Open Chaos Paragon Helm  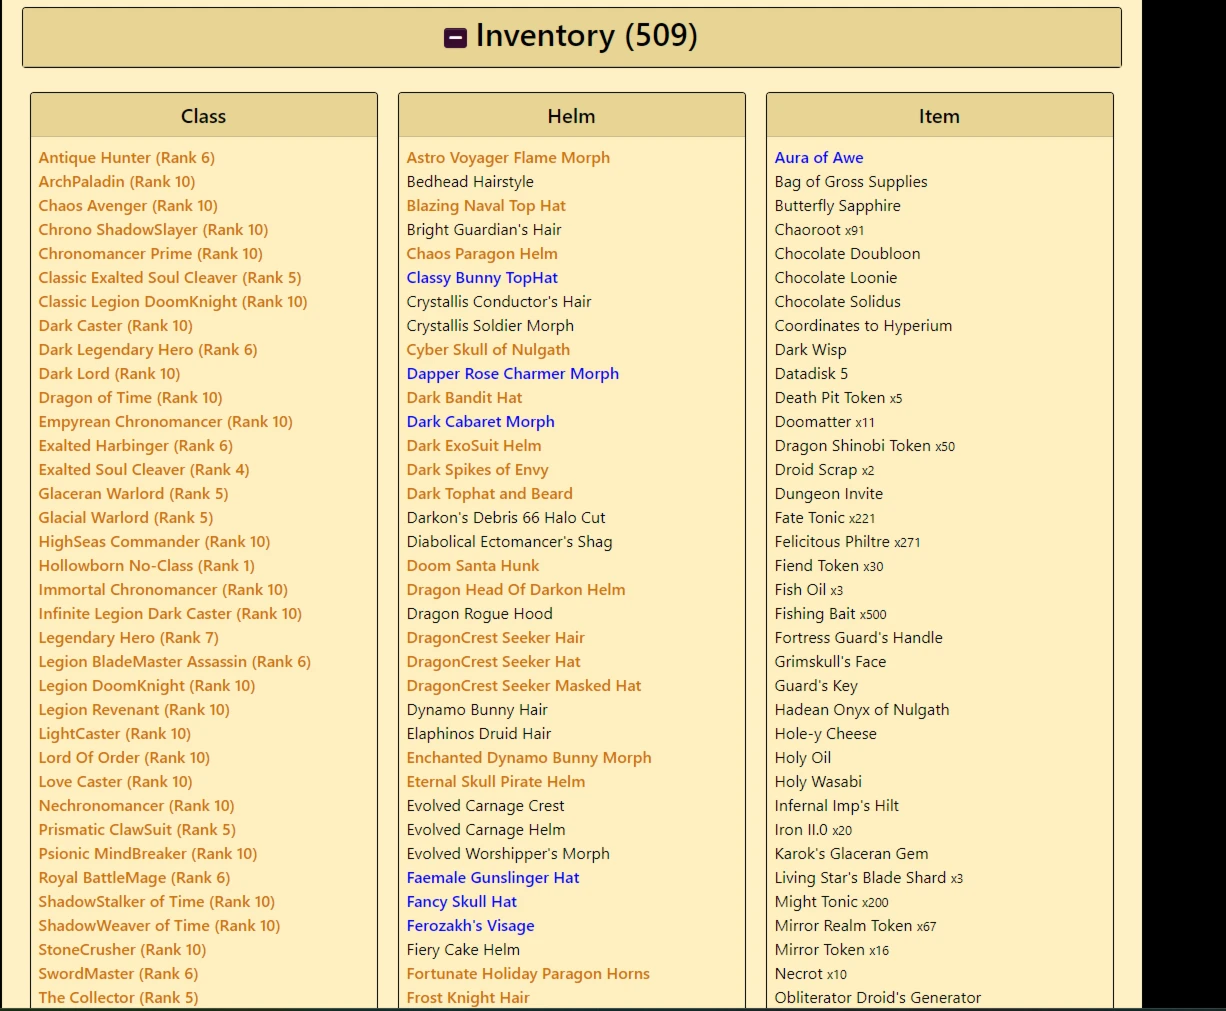(x=482, y=254)
